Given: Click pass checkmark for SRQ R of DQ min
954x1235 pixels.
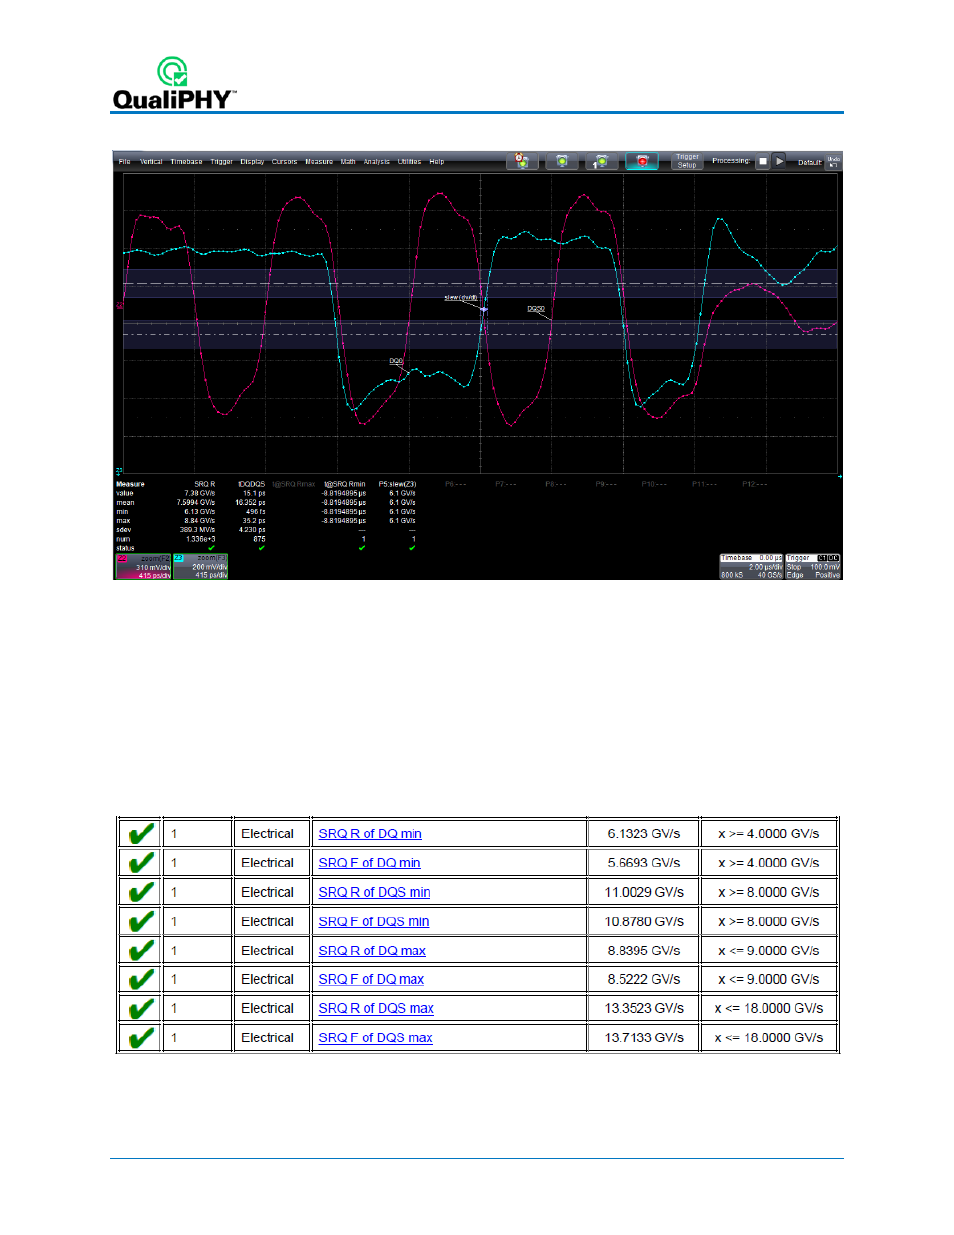Looking at the screenshot, I should click(141, 833).
